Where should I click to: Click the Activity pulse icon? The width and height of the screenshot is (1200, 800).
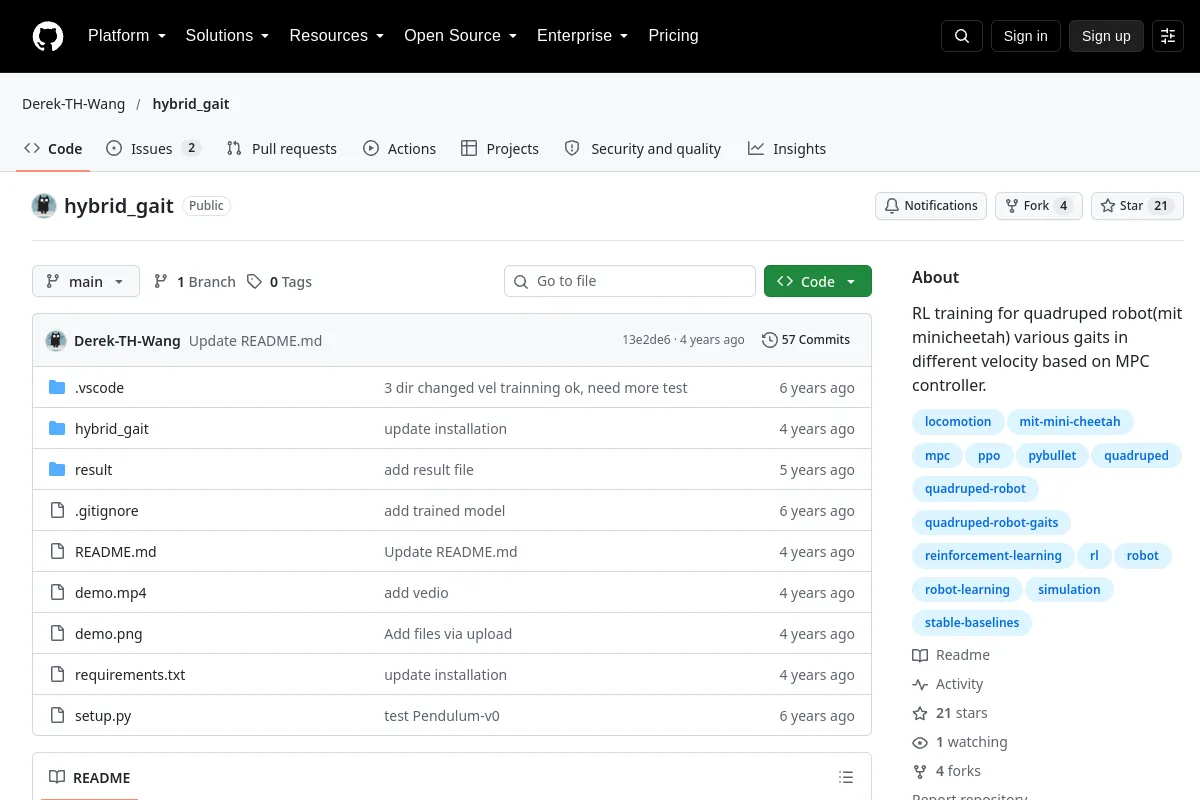coord(920,685)
